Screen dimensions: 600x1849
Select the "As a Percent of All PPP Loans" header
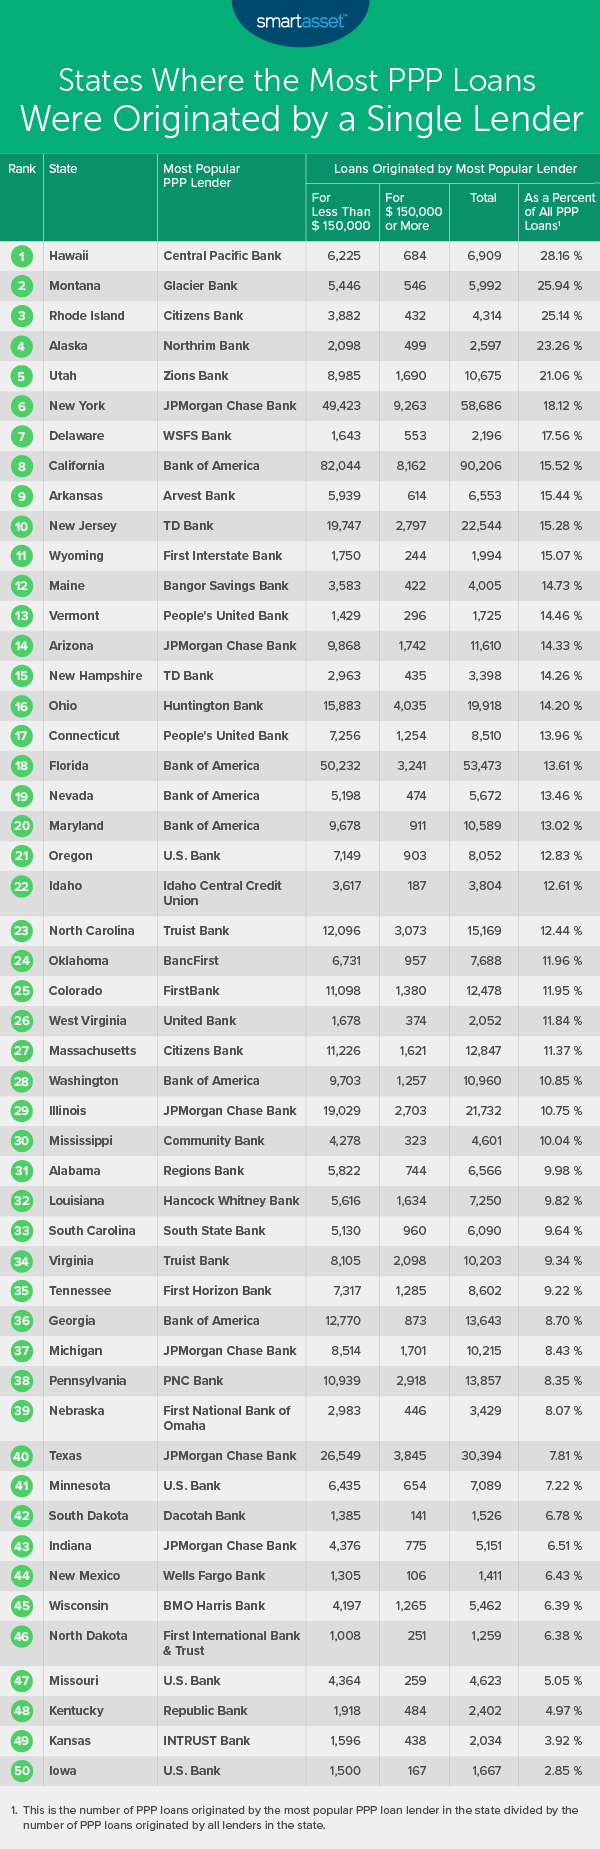tap(559, 212)
